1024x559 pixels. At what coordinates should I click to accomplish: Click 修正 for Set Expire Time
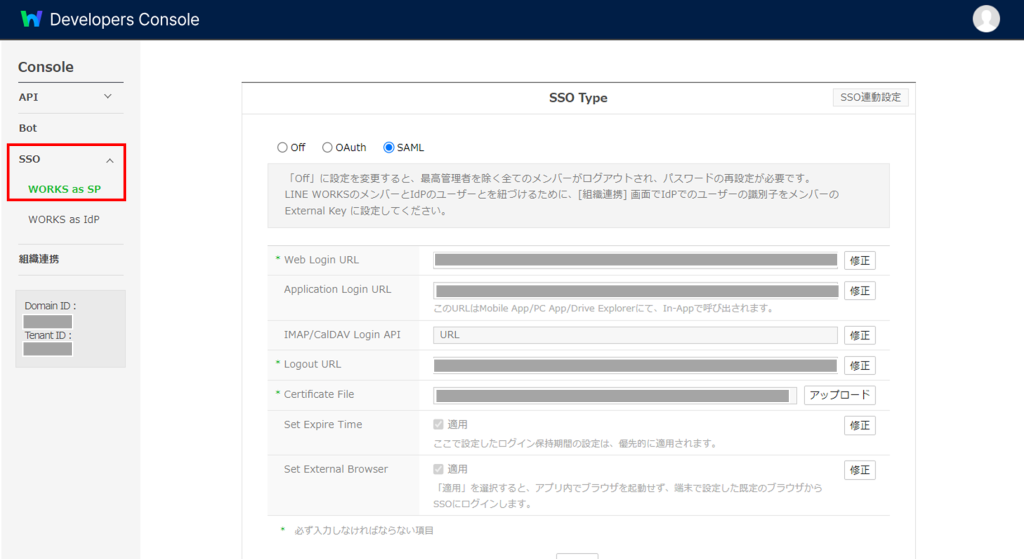pyautogui.click(x=859, y=426)
